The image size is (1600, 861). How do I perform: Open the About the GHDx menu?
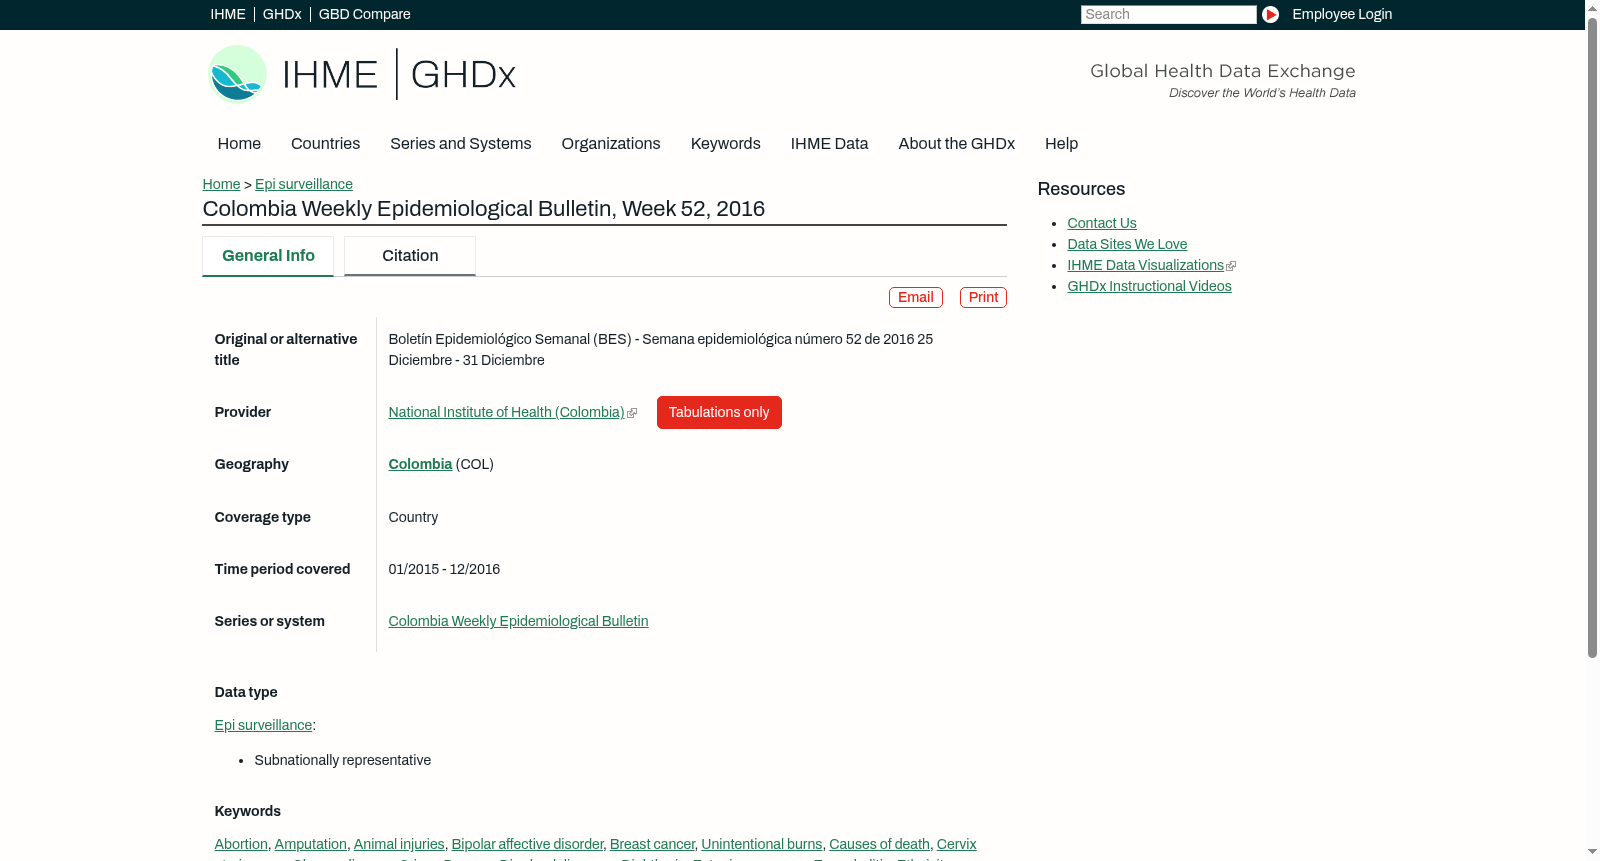coord(957,144)
